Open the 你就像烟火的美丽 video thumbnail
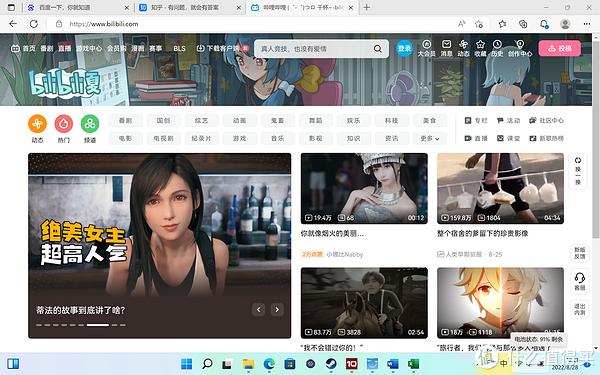 point(364,188)
